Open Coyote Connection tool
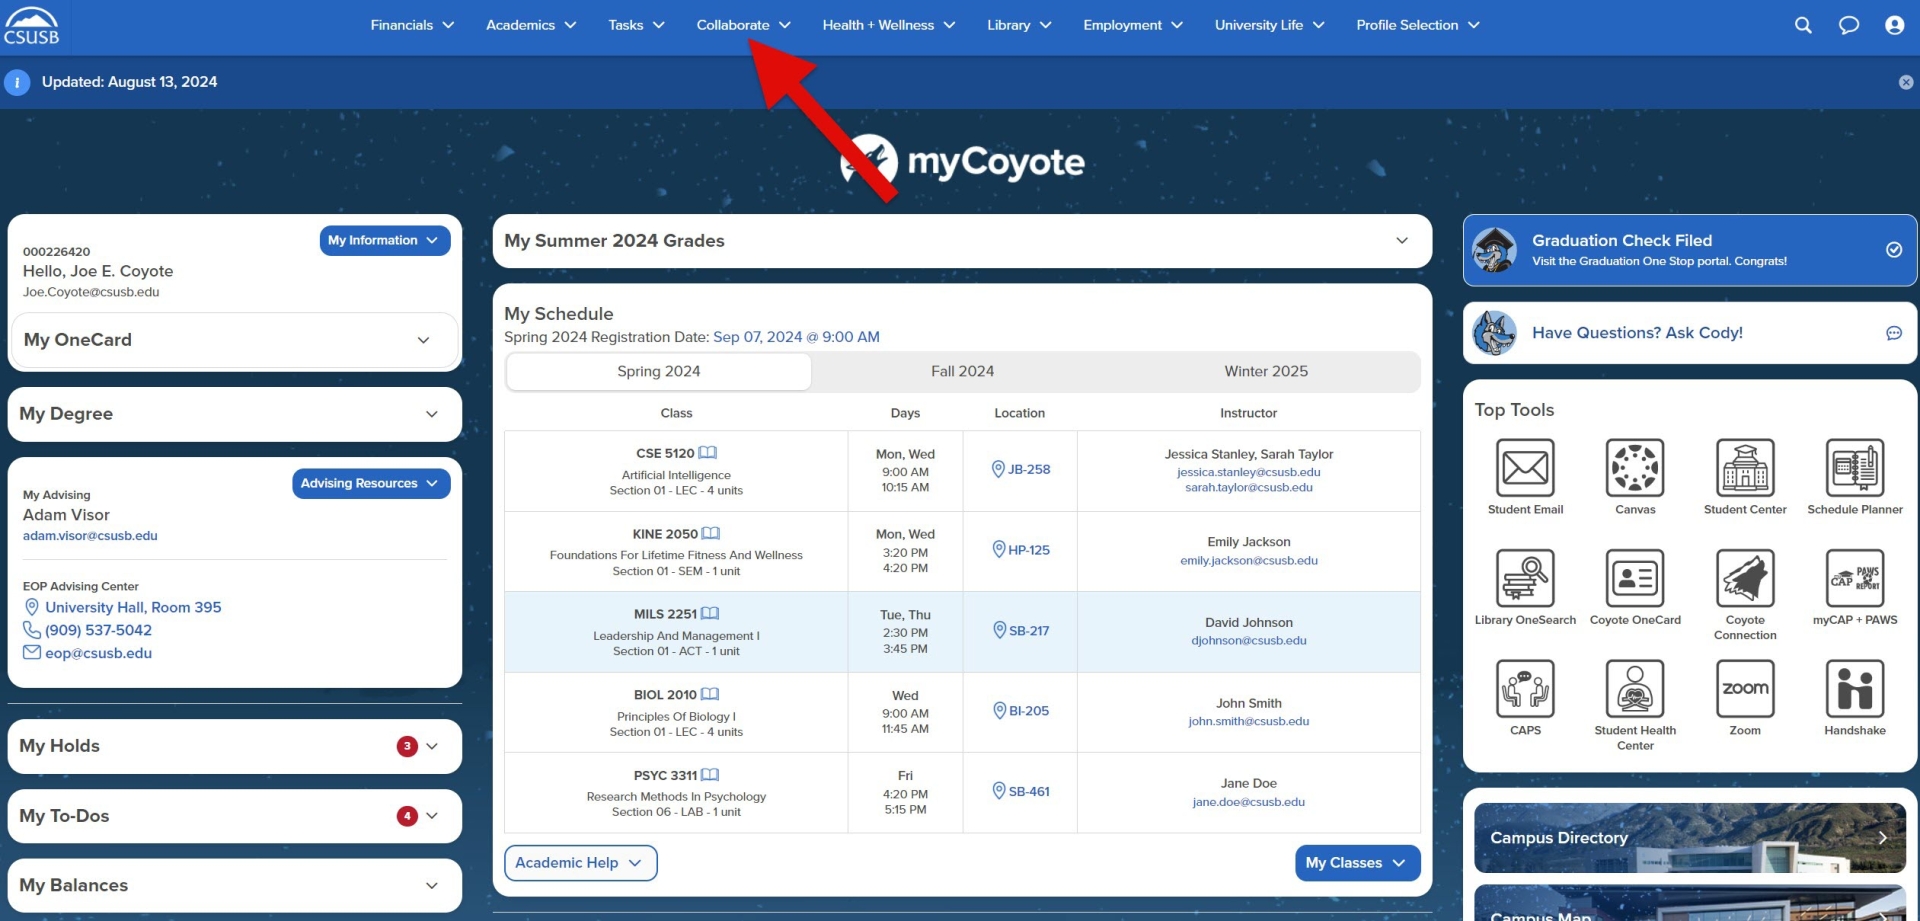The height and width of the screenshot is (921, 1920). coord(1745,578)
